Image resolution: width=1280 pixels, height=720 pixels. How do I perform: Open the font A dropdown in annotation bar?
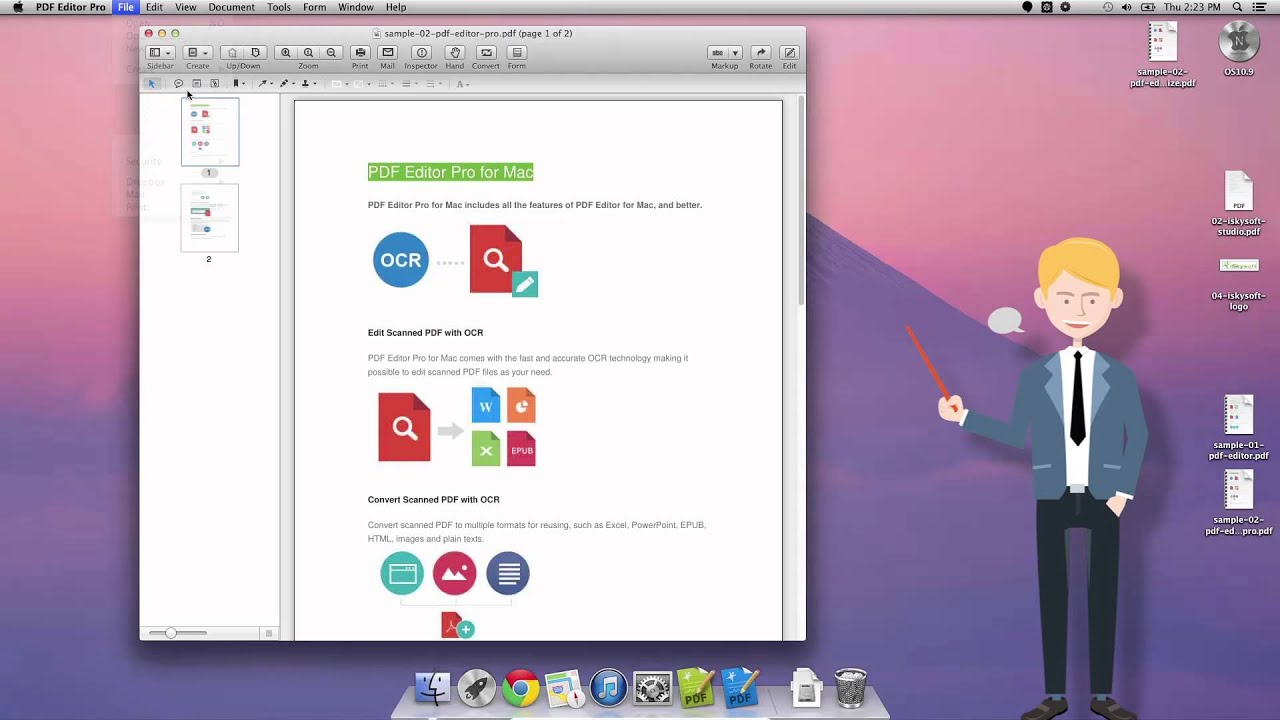point(462,84)
